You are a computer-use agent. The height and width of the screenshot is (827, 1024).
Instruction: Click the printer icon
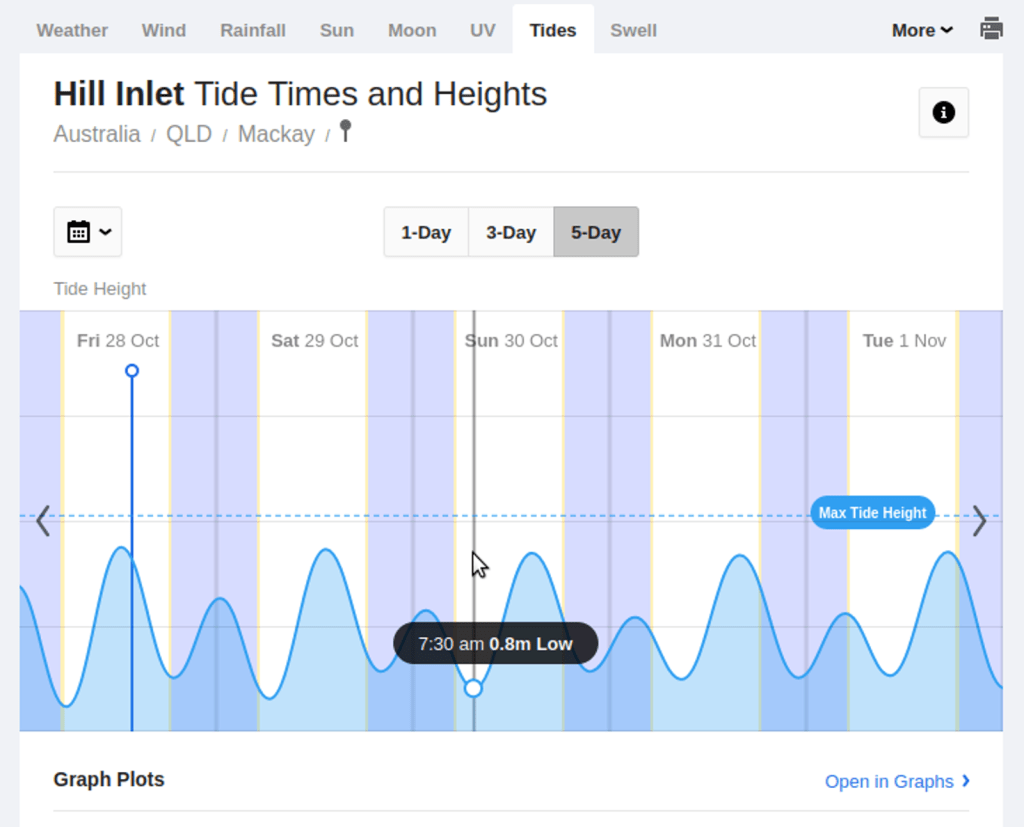click(991, 29)
